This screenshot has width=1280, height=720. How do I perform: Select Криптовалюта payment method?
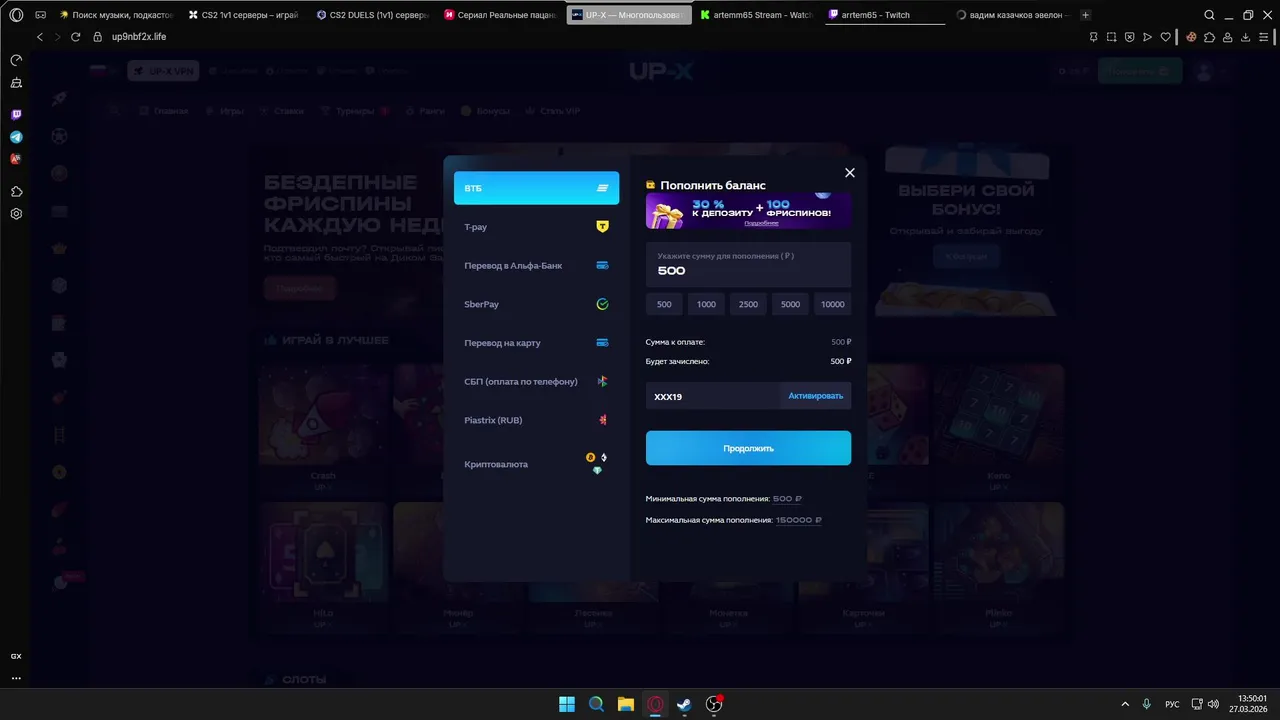(536, 464)
